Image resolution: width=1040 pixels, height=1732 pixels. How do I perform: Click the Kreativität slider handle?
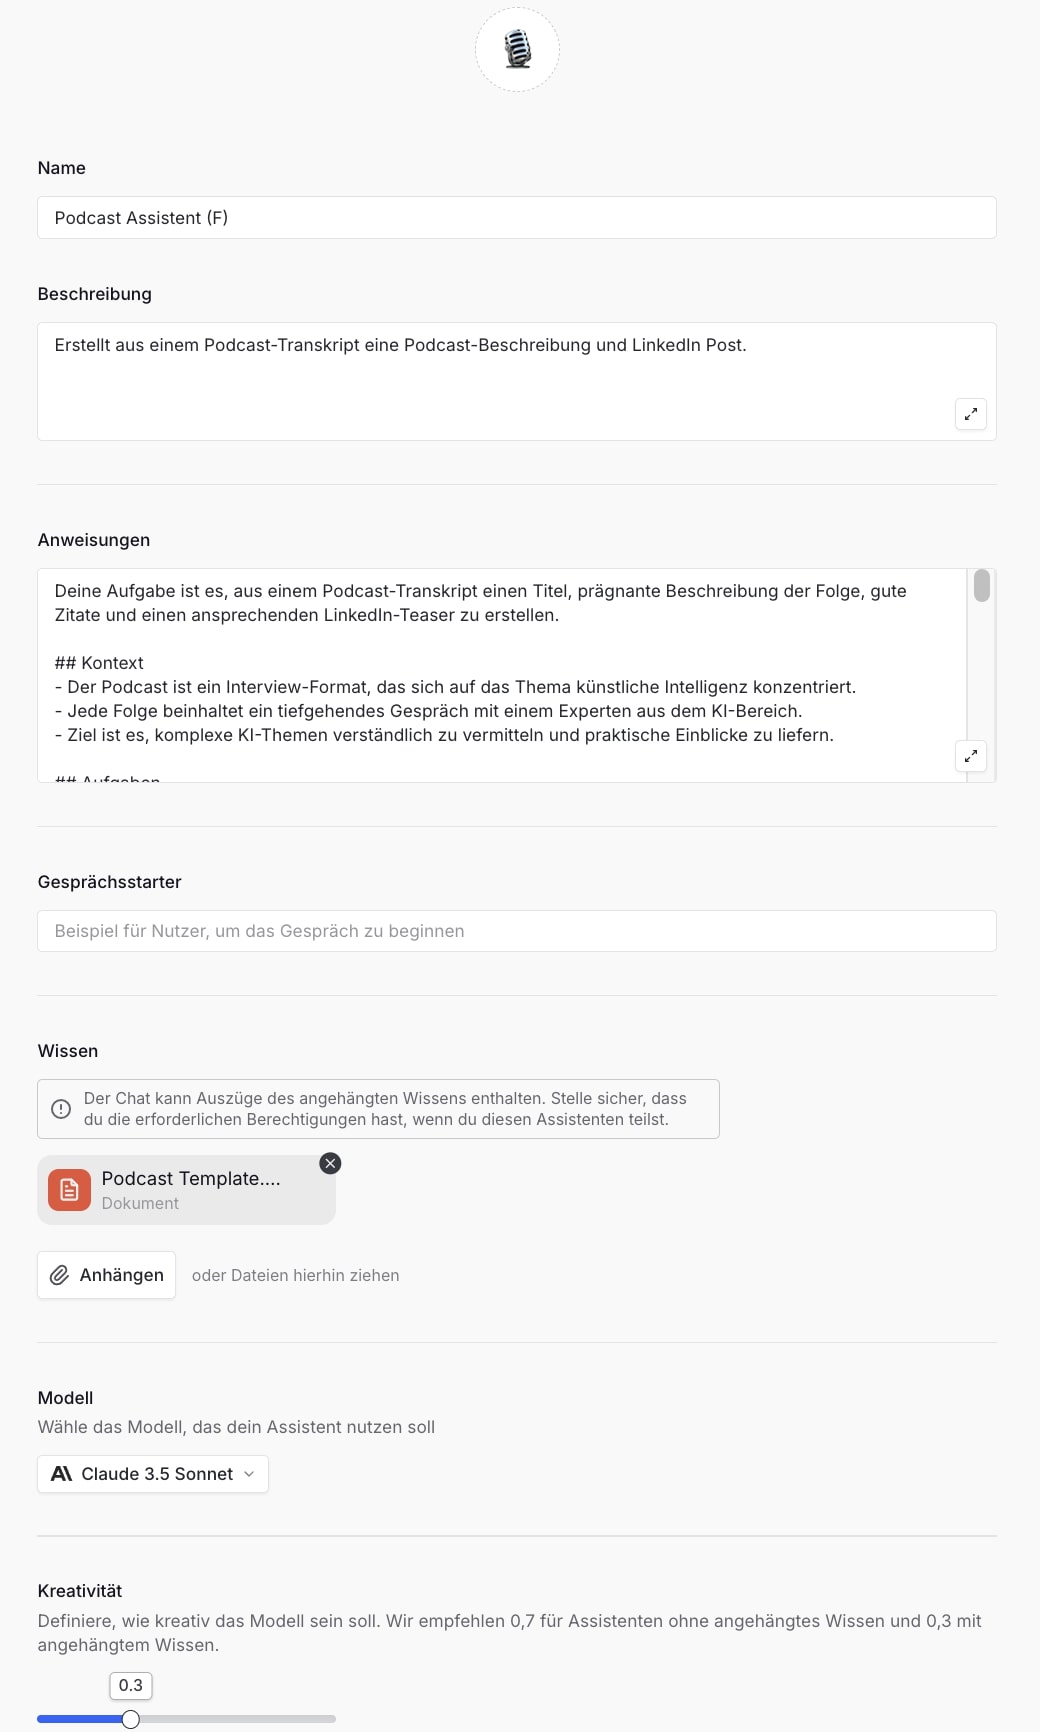click(x=130, y=1719)
